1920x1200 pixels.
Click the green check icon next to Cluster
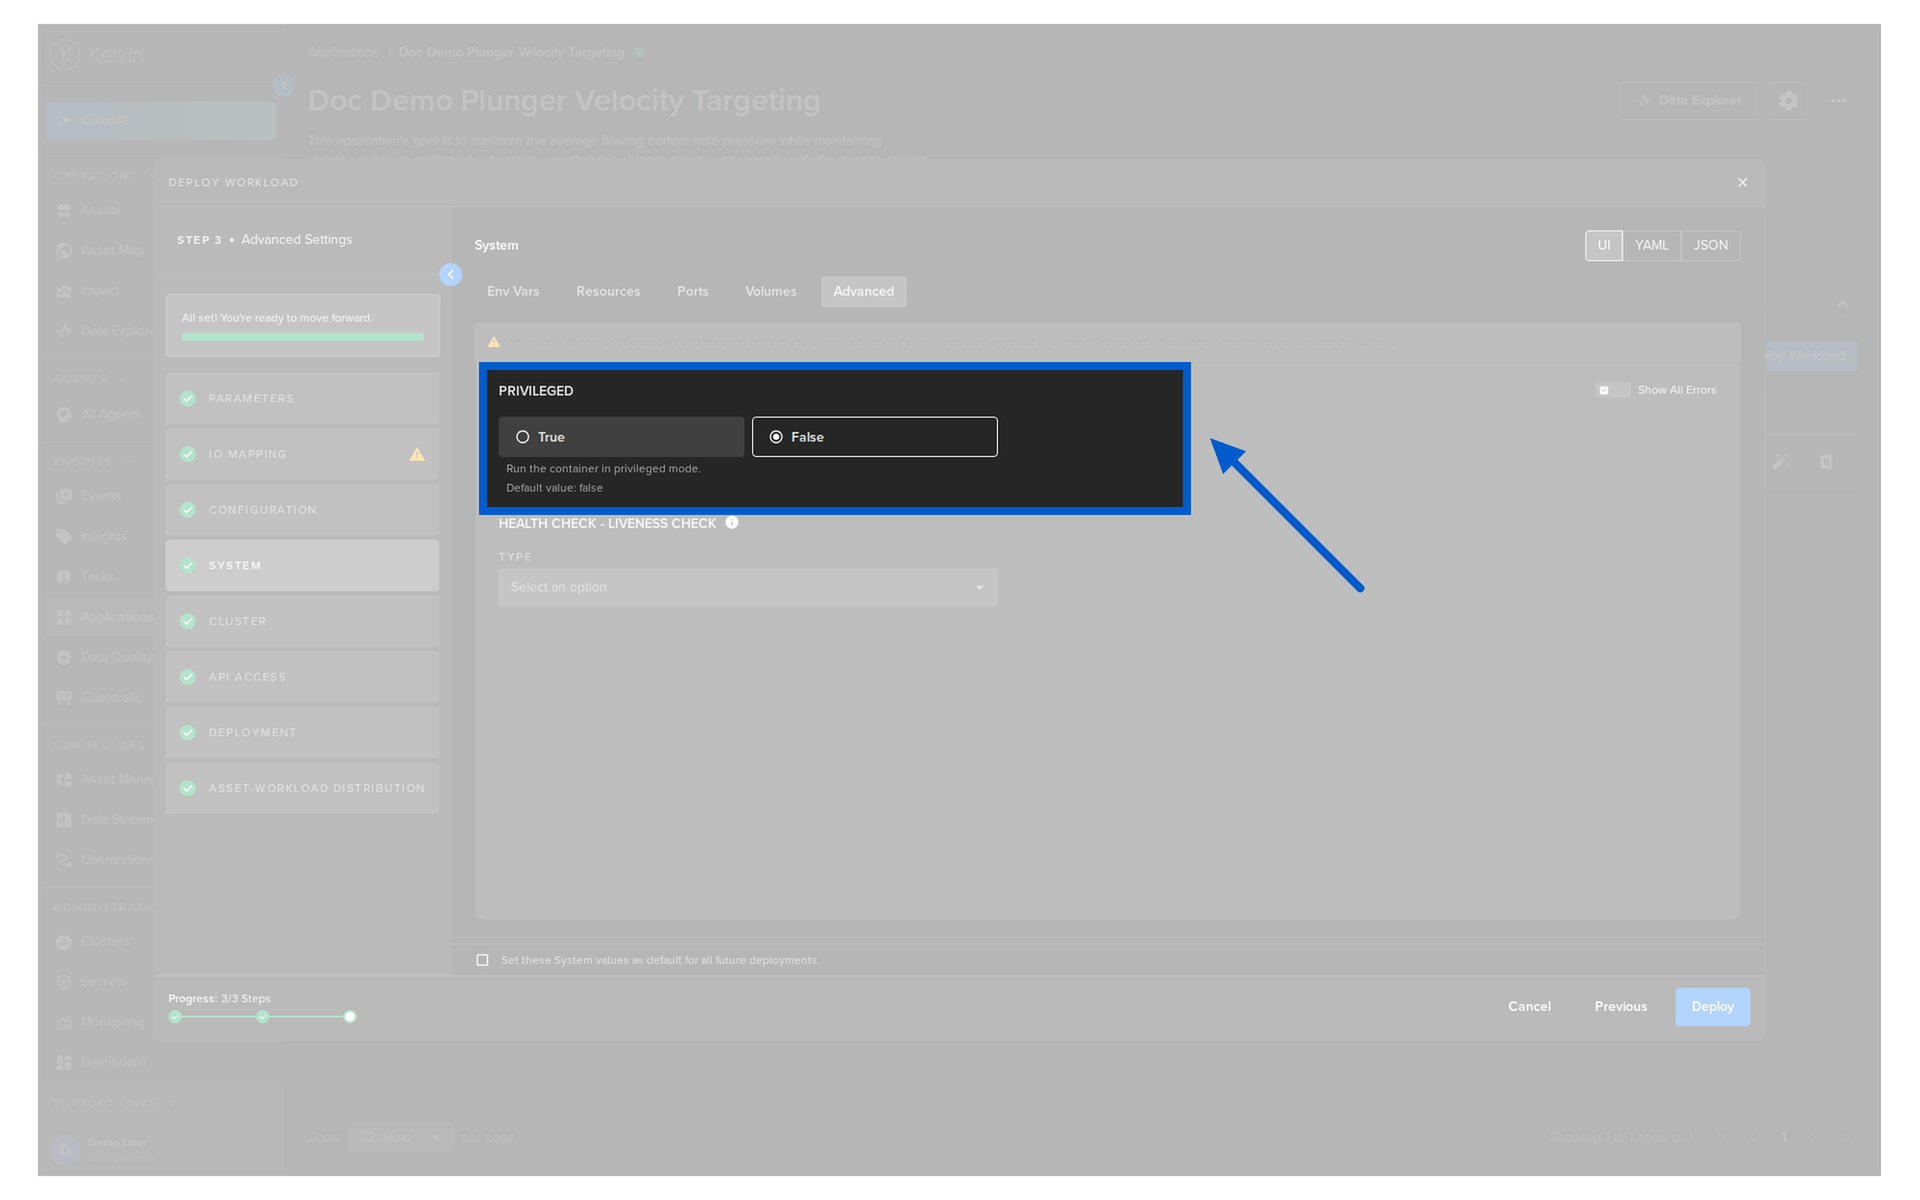pyautogui.click(x=188, y=621)
